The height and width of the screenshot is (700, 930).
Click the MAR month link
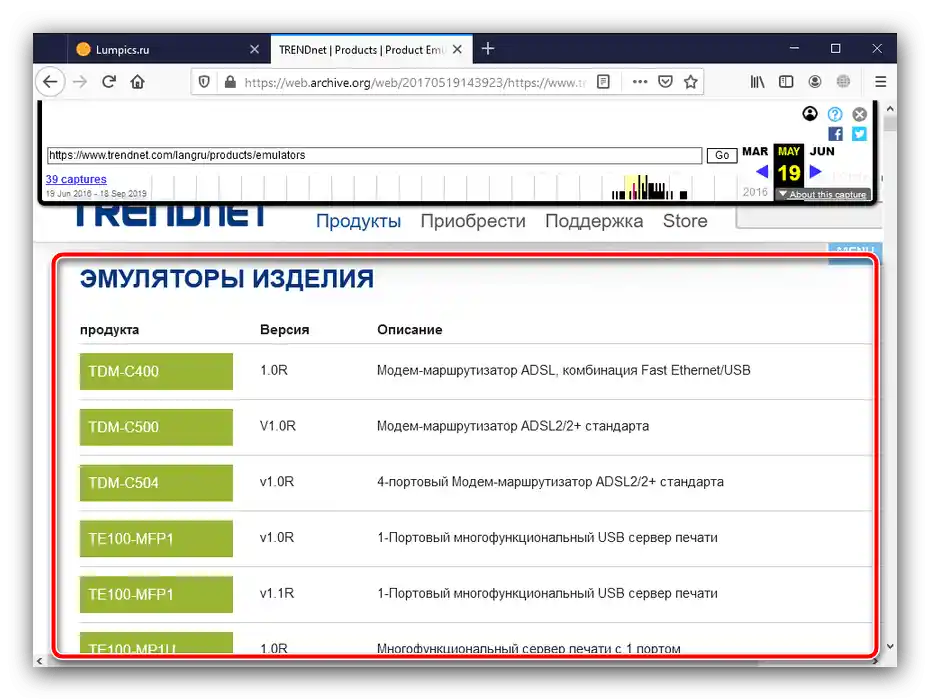click(754, 152)
